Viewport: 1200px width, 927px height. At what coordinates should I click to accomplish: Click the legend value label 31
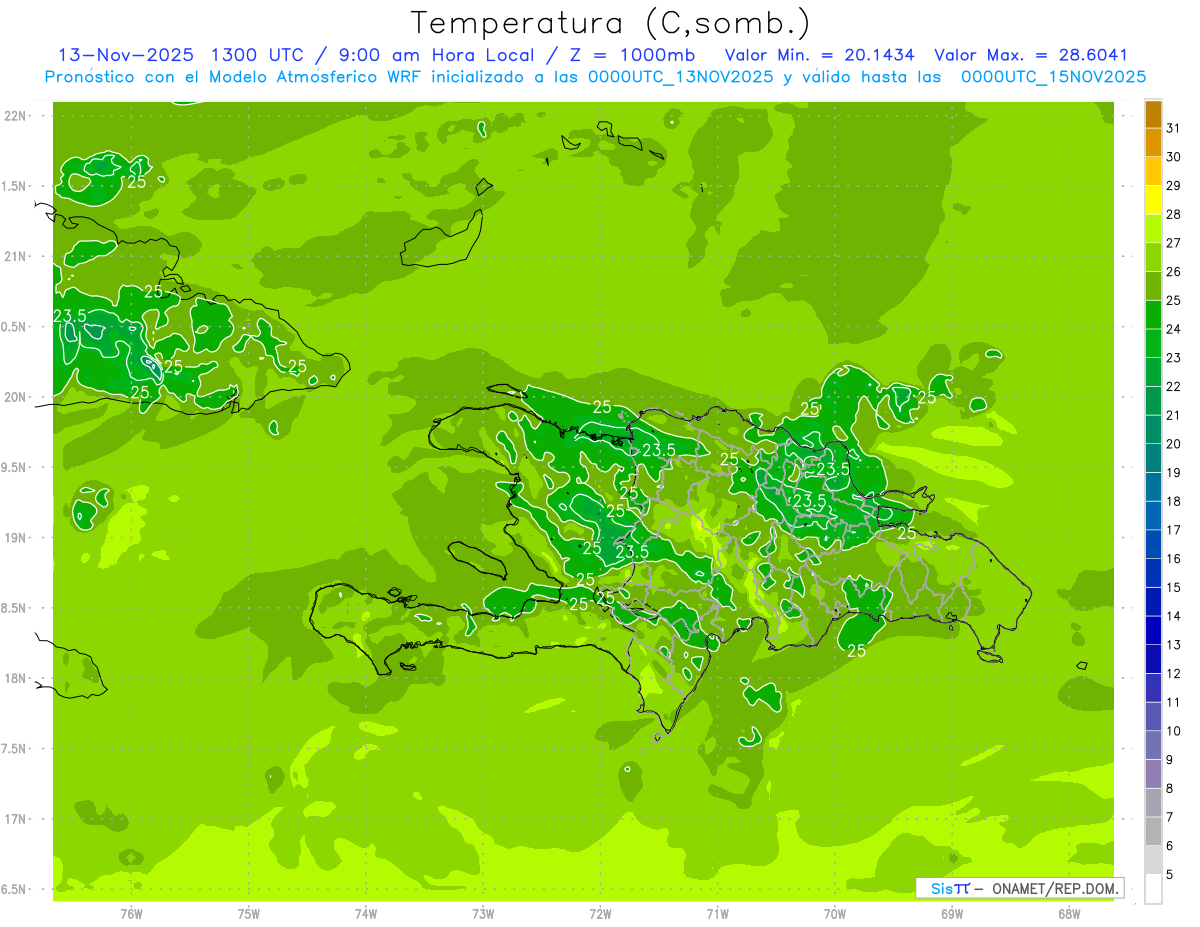[1173, 128]
